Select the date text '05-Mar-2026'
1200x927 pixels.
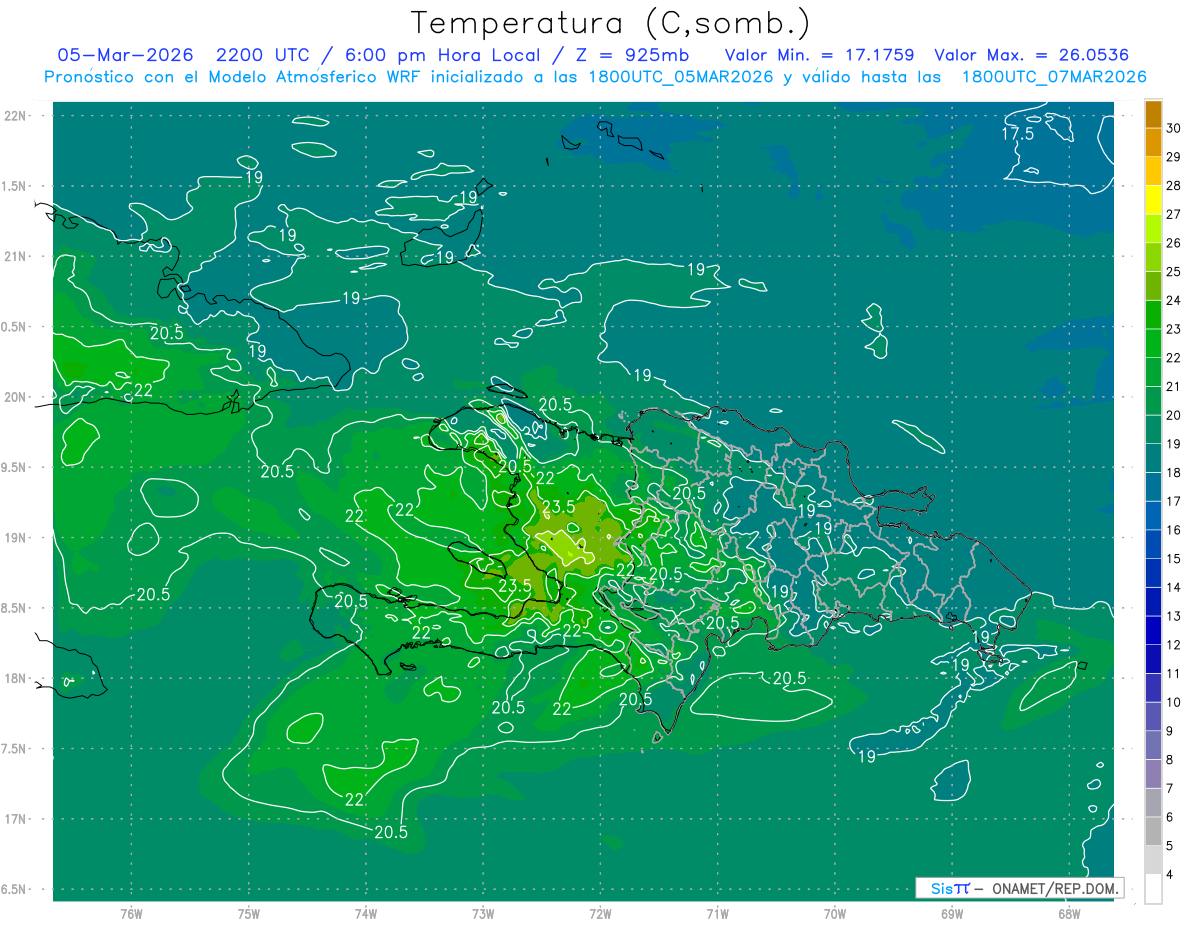(125, 55)
